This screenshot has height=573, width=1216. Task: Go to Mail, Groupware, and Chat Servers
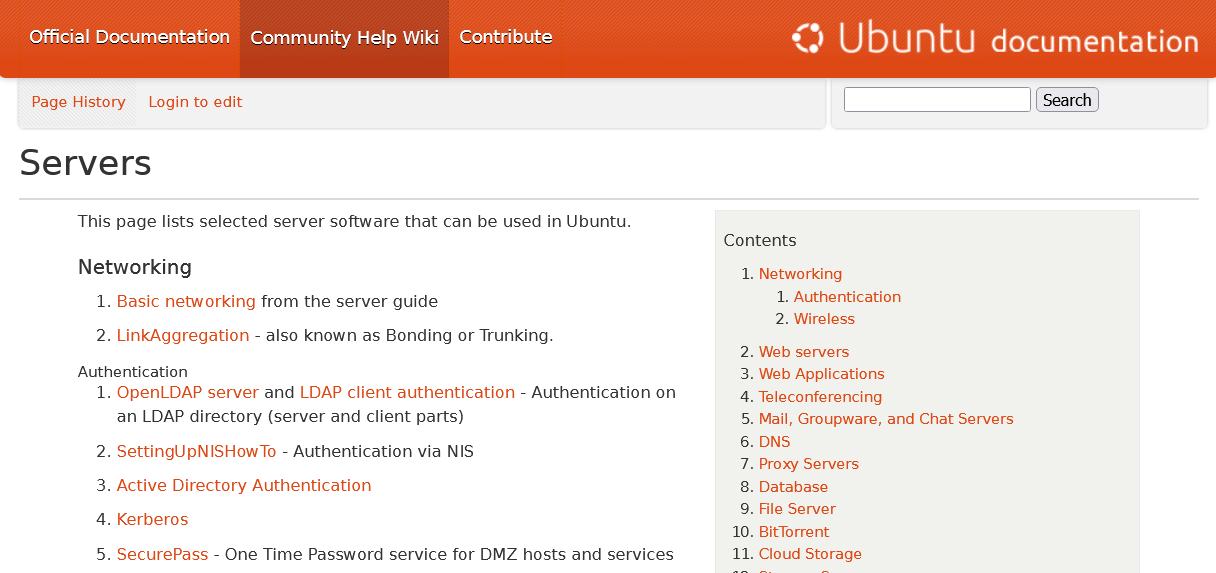point(886,419)
